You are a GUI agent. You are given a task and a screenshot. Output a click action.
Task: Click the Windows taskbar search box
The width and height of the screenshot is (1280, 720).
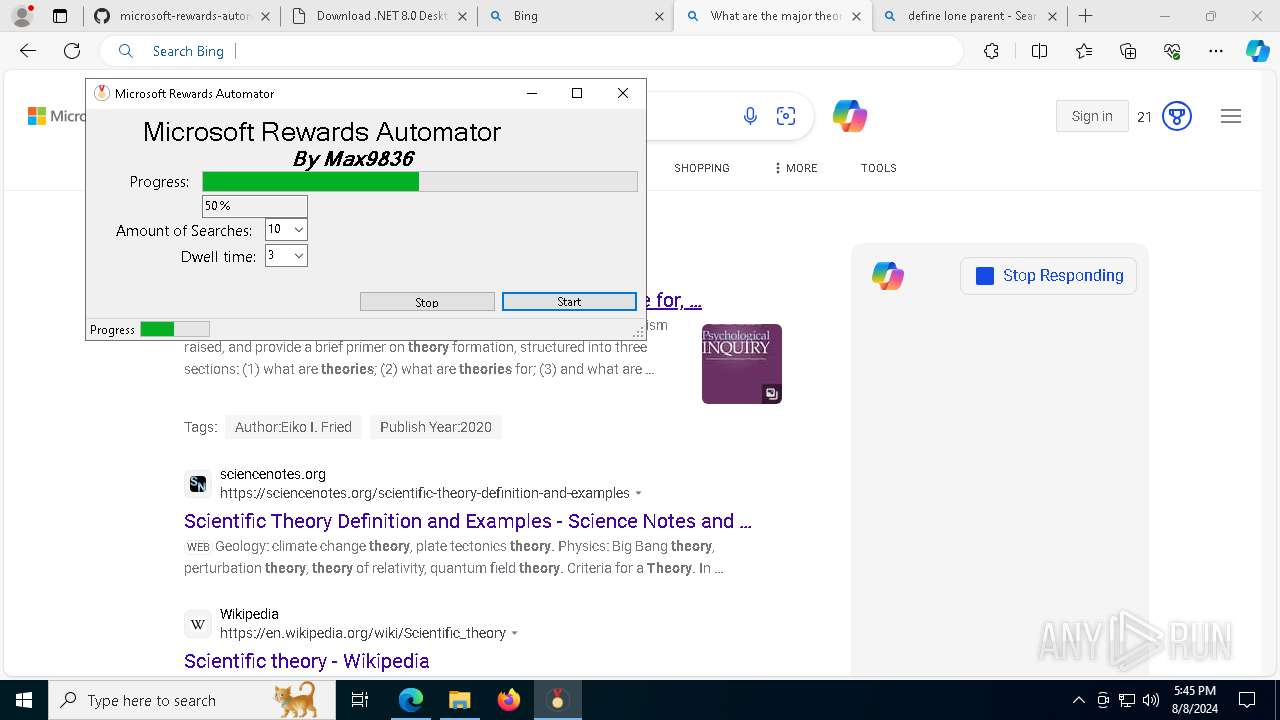[x=192, y=700]
